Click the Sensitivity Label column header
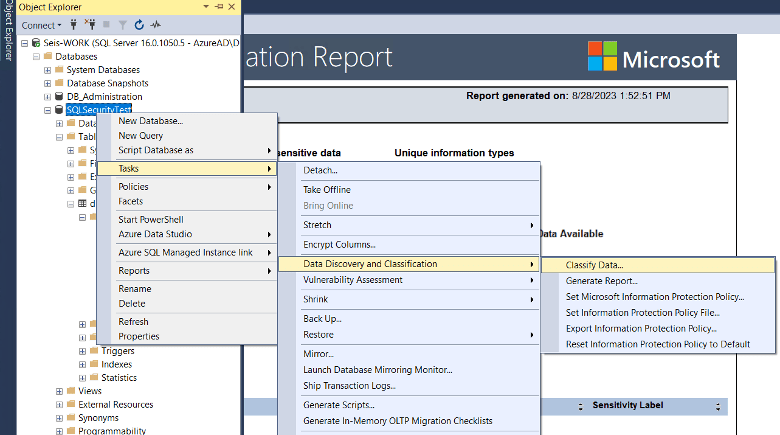Image resolution: width=780 pixels, height=435 pixels. [628, 406]
